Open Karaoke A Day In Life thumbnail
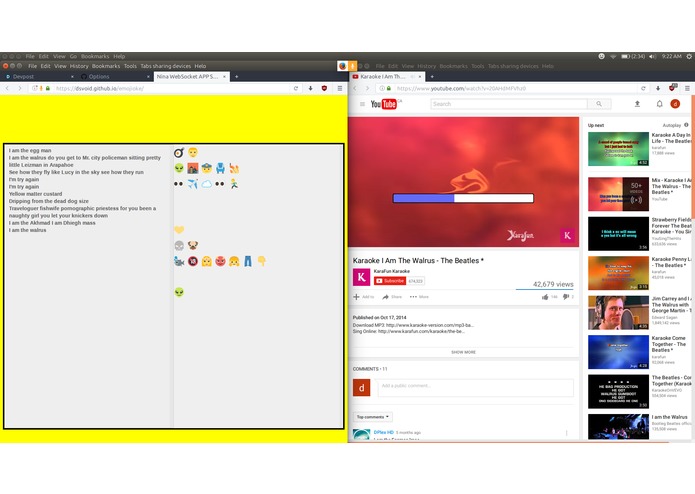Image resolution: width=695 pixels, height=494 pixels. pos(618,149)
